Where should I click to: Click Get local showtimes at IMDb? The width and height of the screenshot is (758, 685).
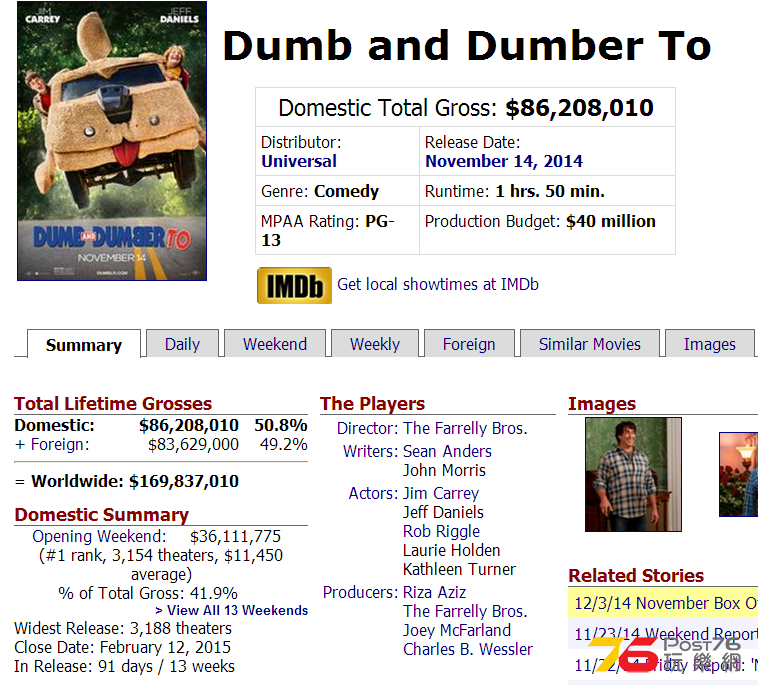pyautogui.click(x=438, y=284)
